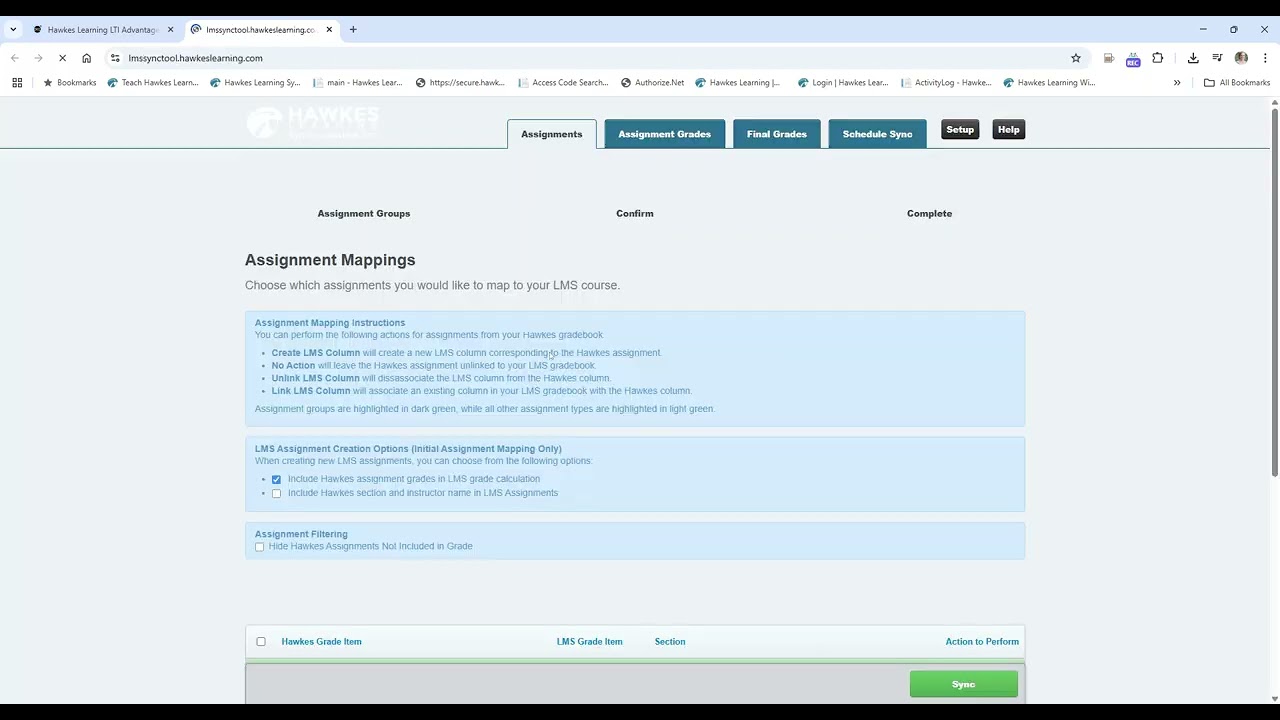Open a new browser tab
1280x720 pixels.
[x=353, y=30]
